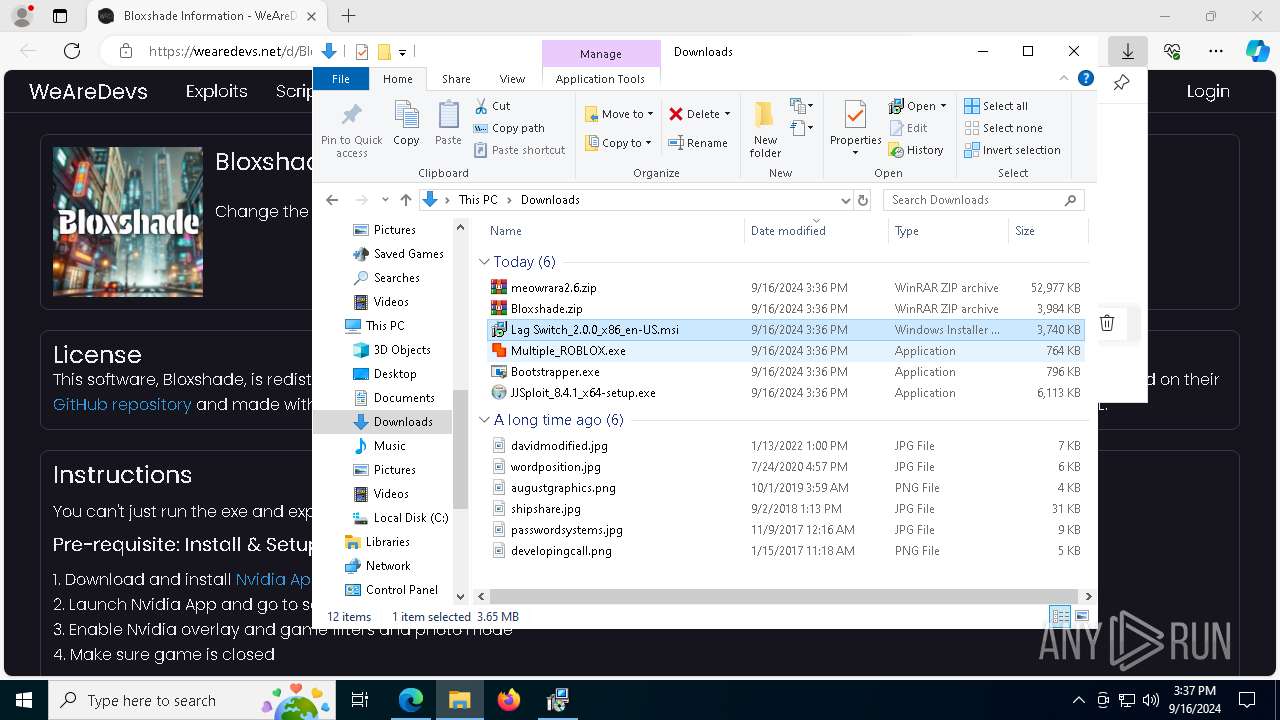
Task: Switch to details view button
Action: click(x=1060, y=616)
